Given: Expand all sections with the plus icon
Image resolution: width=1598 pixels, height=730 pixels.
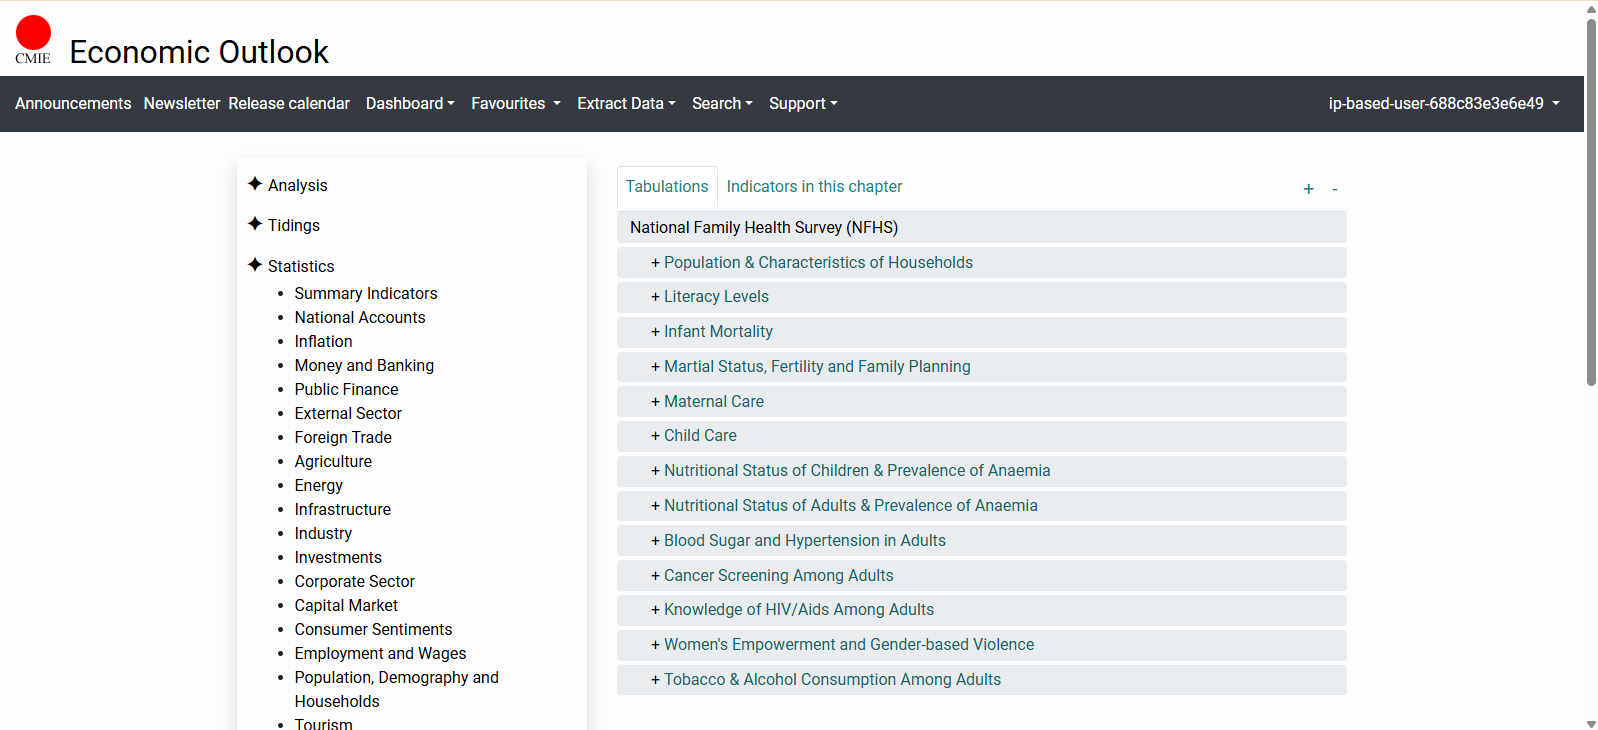Looking at the screenshot, I should 1308,189.
